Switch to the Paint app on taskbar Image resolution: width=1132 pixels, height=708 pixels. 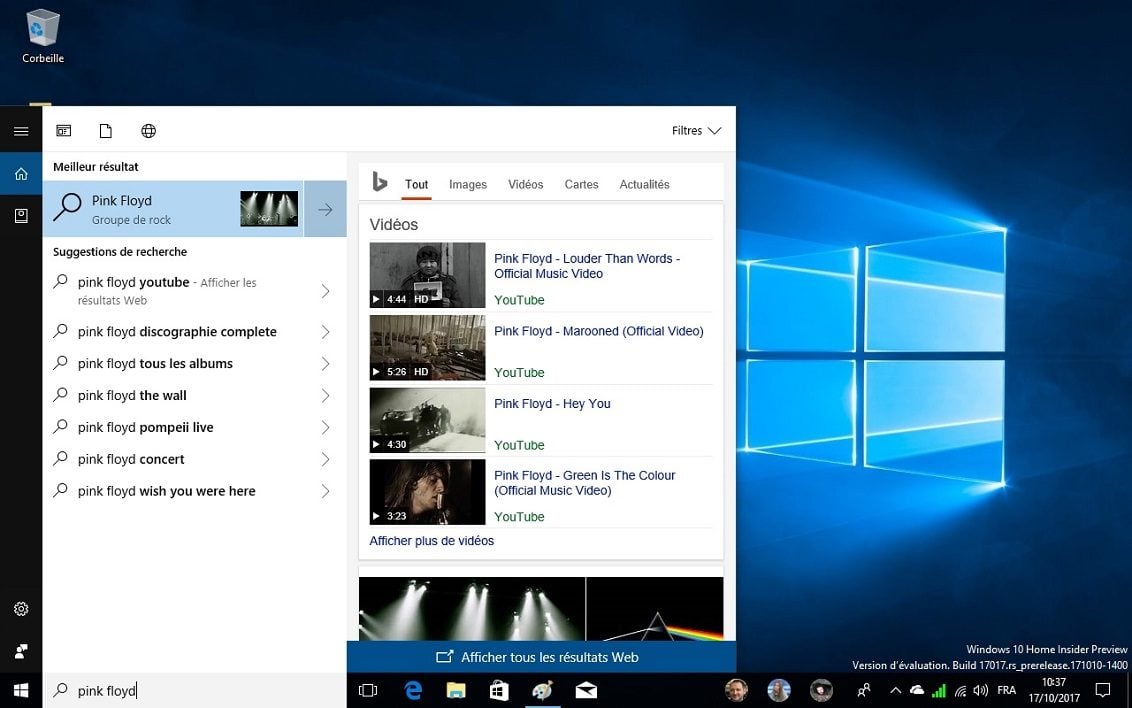[542, 691]
